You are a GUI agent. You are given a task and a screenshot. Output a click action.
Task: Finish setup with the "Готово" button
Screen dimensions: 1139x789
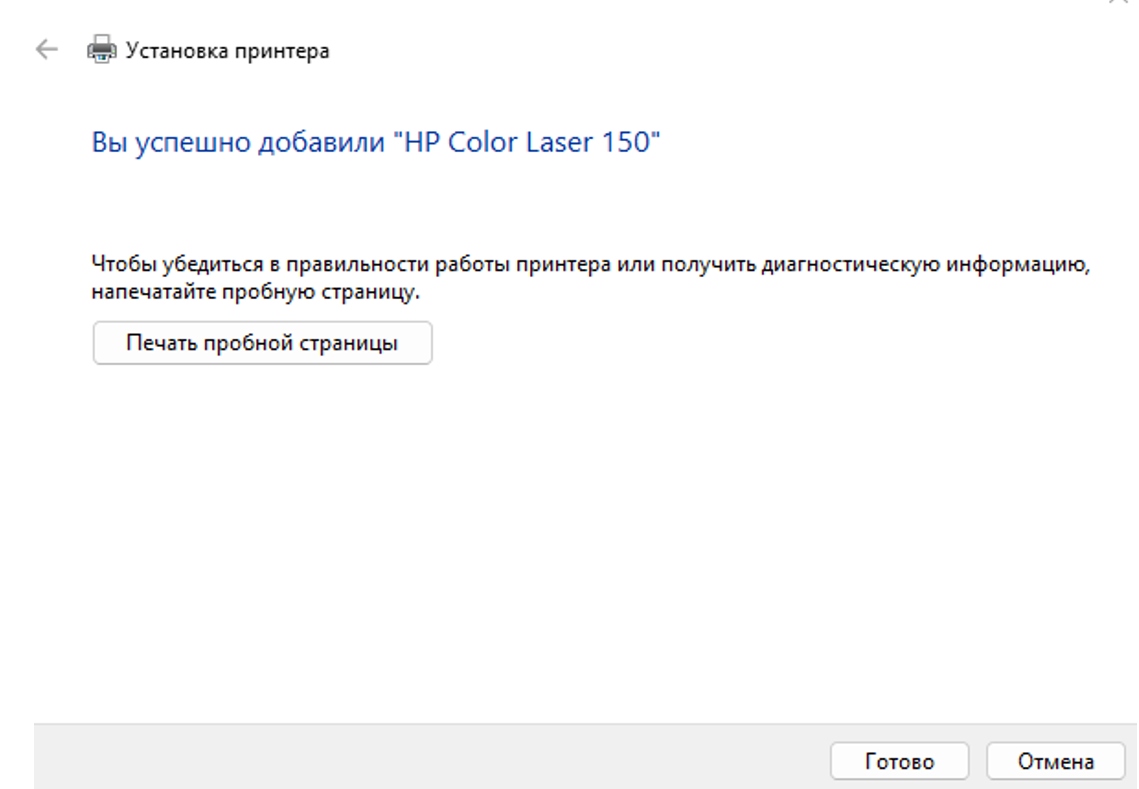pyautogui.click(x=899, y=761)
